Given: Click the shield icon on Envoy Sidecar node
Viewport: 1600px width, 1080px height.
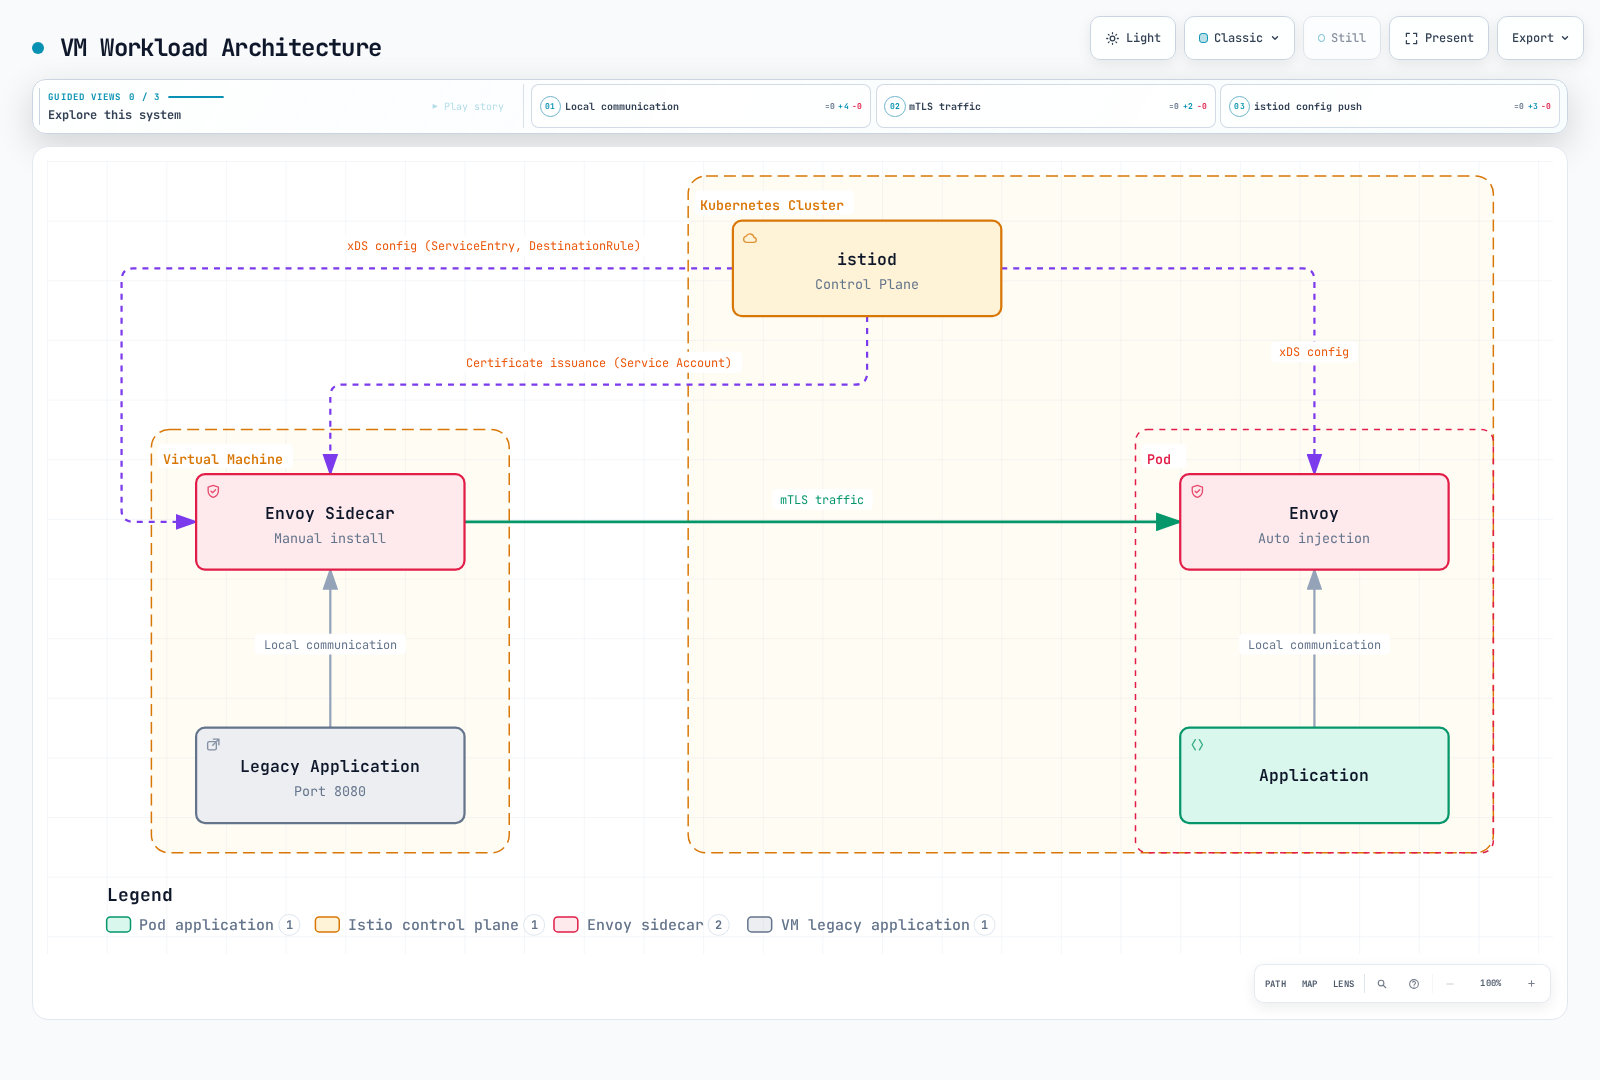Looking at the screenshot, I should [x=213, y=492].
